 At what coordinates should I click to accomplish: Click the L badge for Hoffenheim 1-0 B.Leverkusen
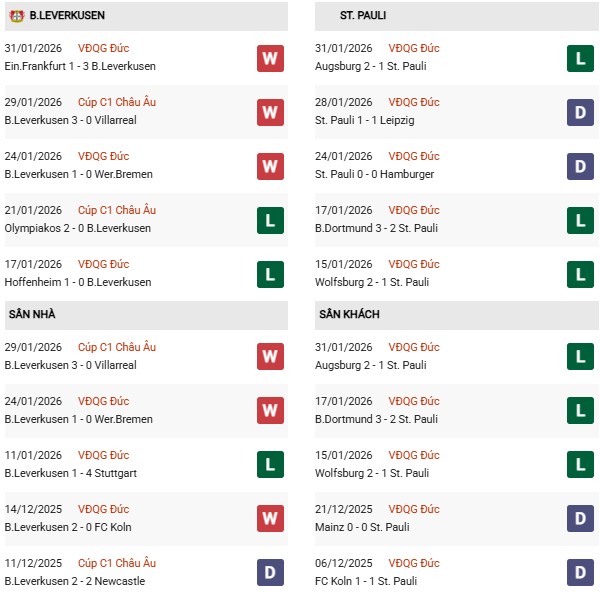point(269,274)
